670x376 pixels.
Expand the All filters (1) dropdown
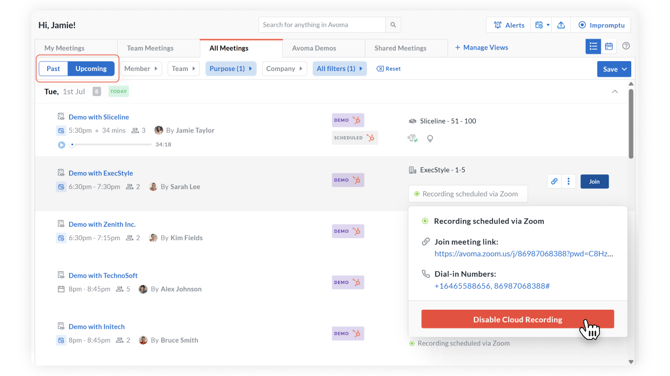click(x=340, y=68)
